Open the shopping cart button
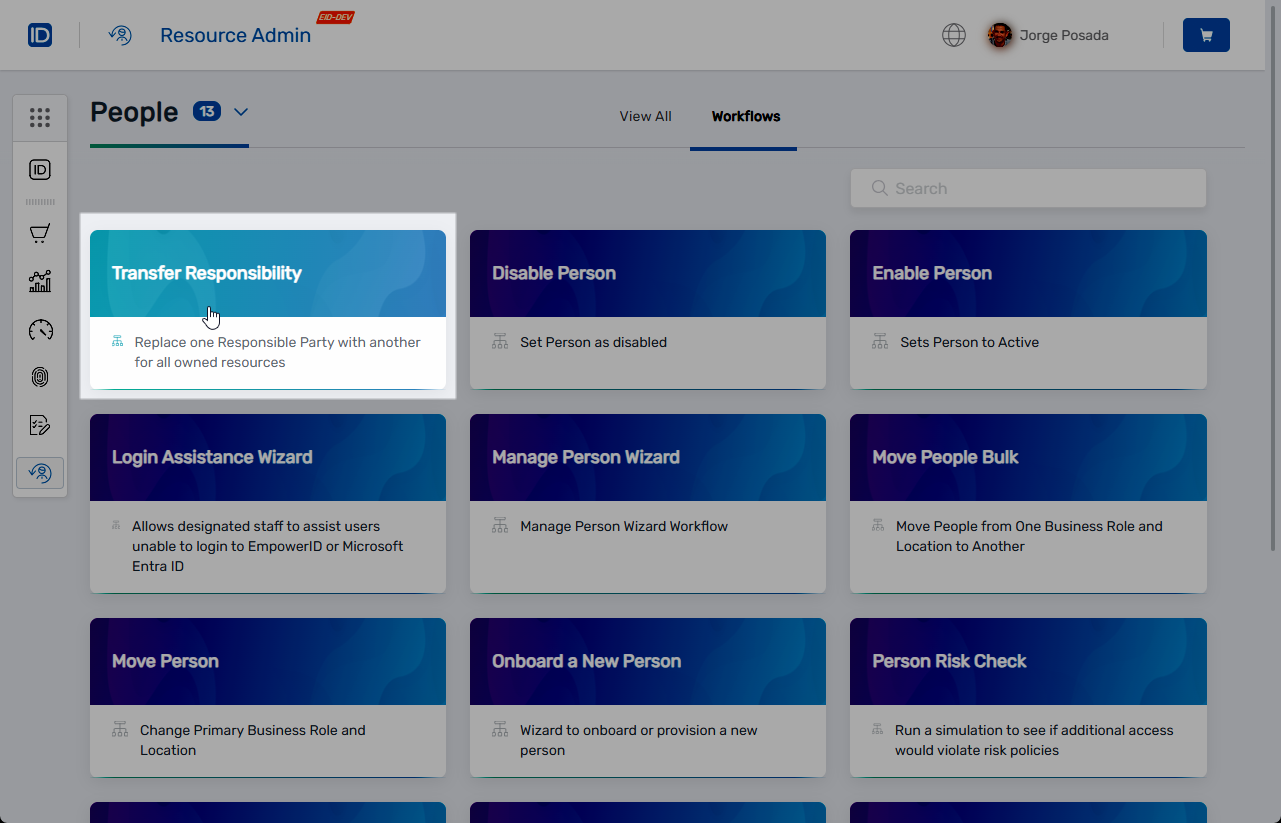 point(1206,35)
